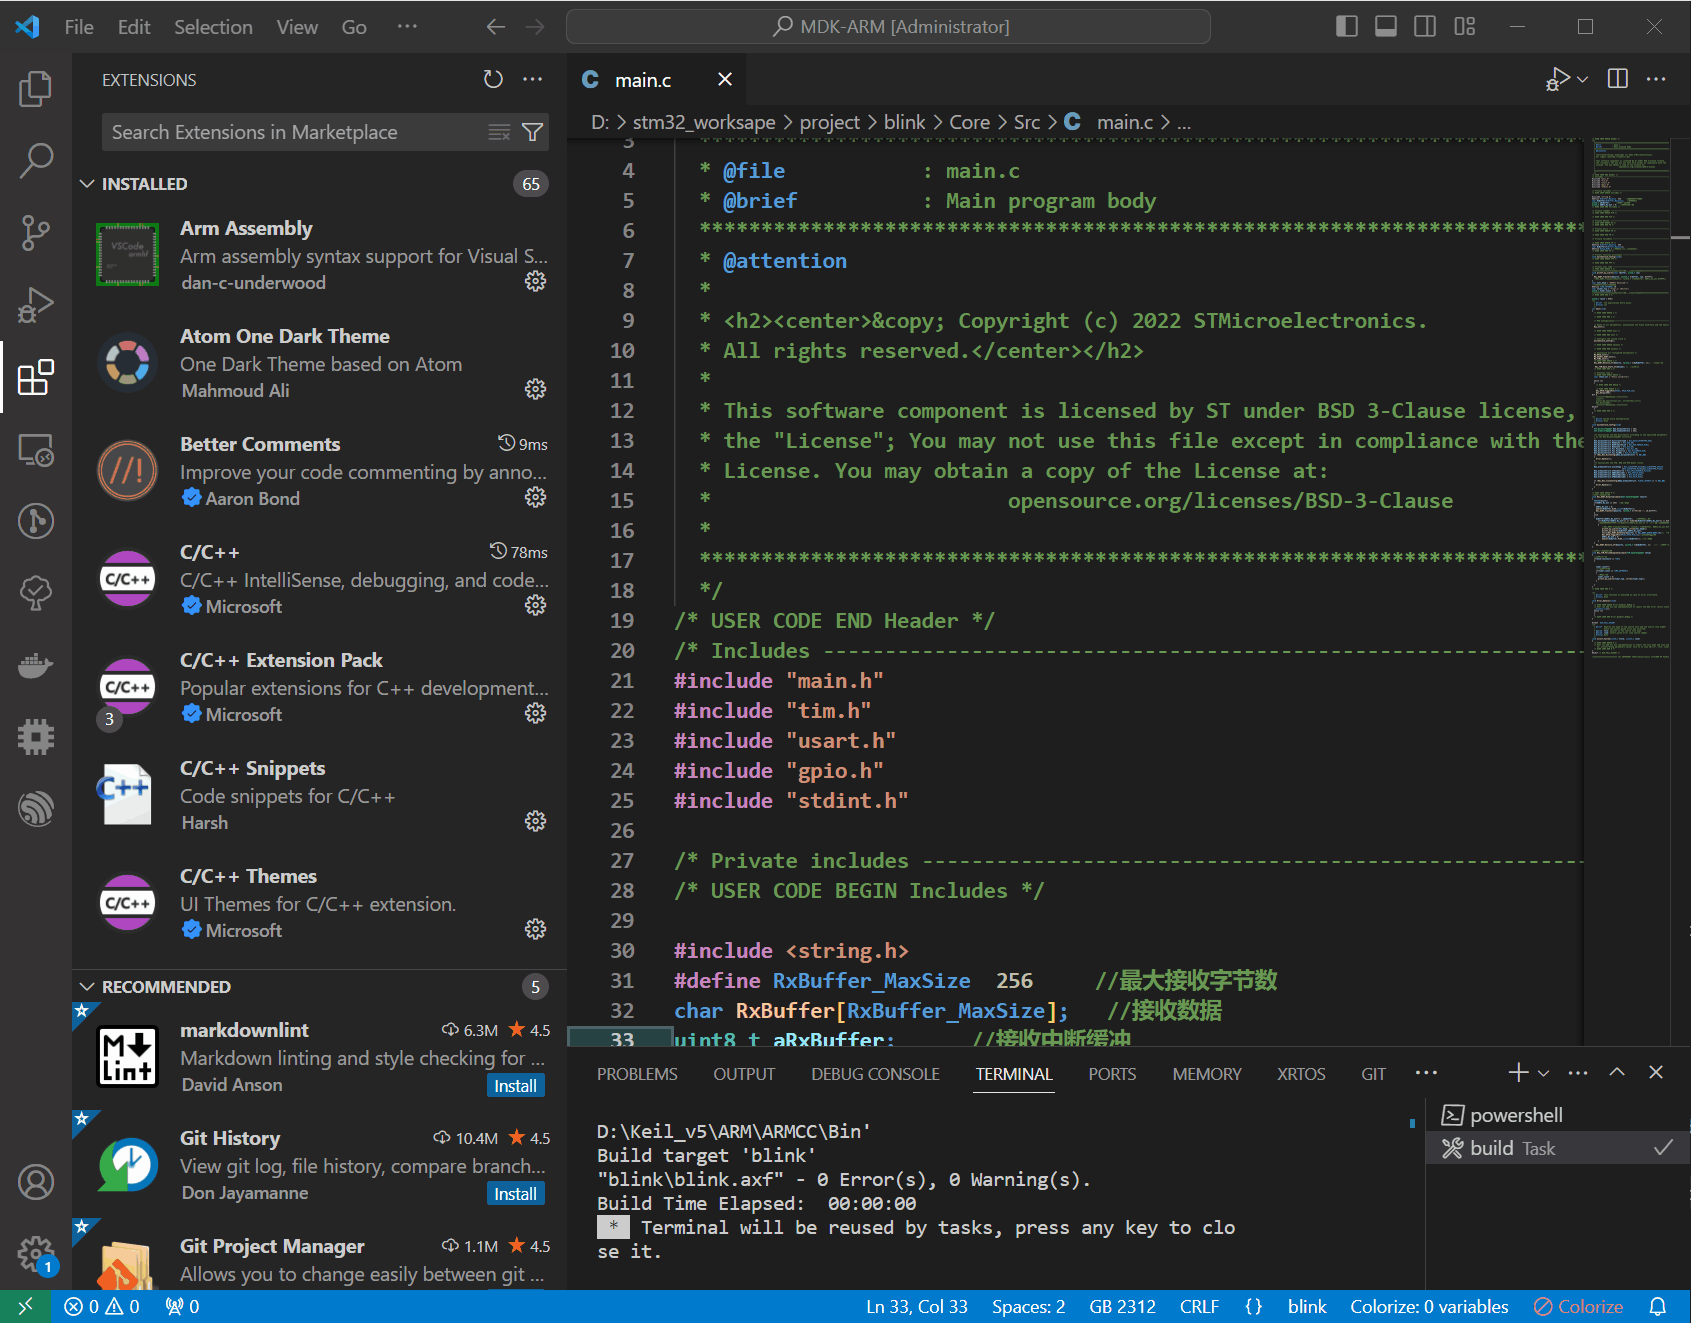
Task: Click the terminal scrollbar marker
Action: click(x=1412, y=1123)
